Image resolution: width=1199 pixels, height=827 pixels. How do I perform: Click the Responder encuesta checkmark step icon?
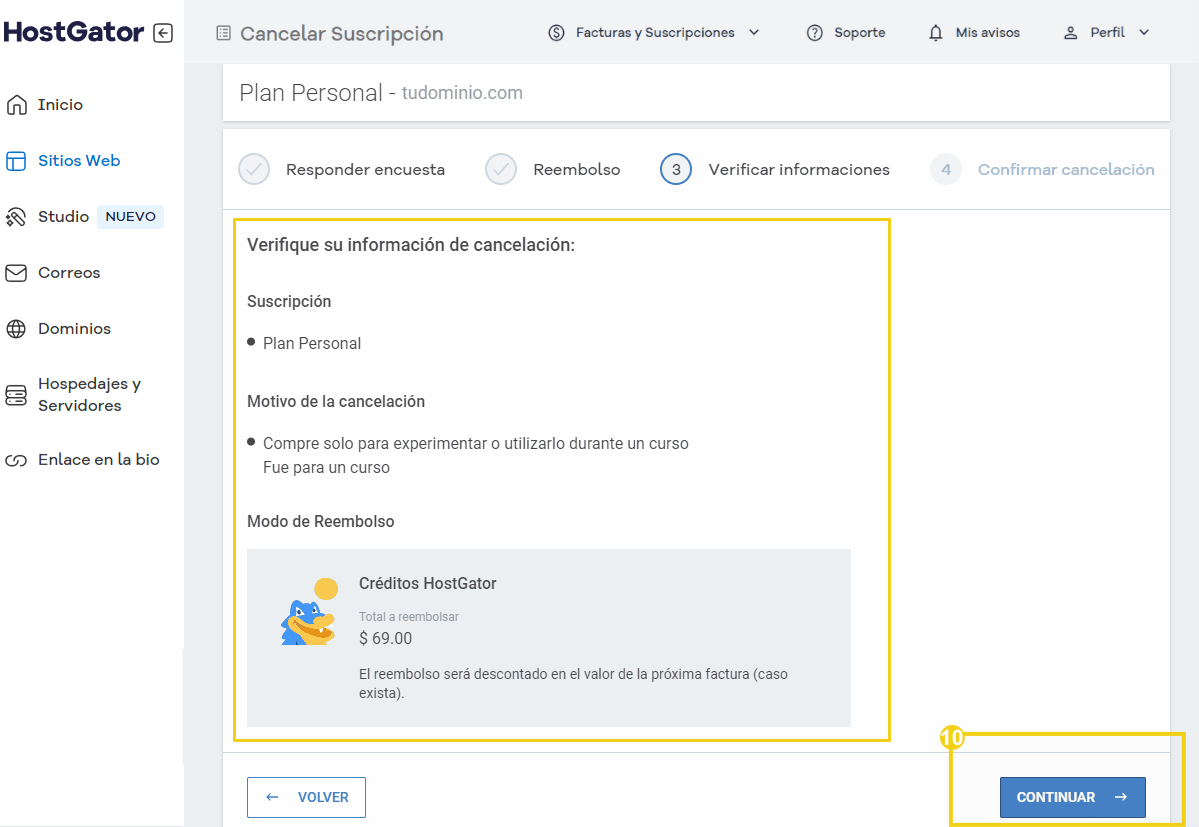point(254,169)
